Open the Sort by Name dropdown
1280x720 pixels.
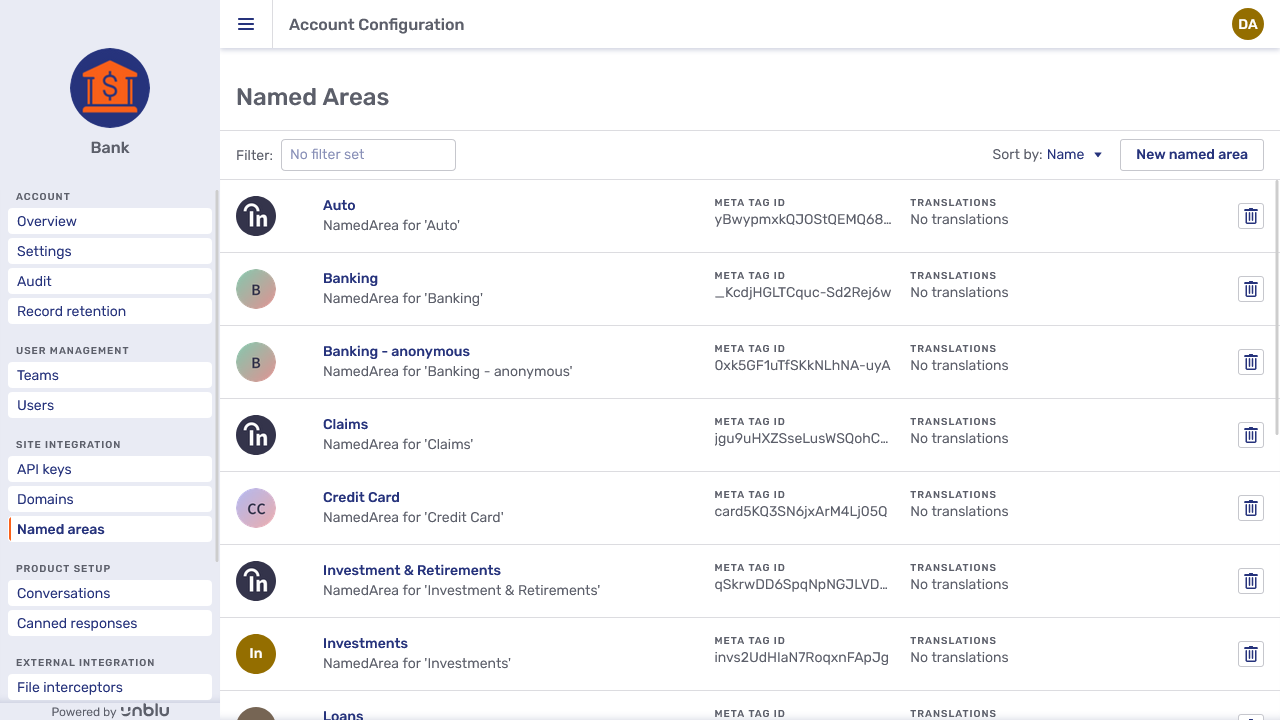point(1065,155)
